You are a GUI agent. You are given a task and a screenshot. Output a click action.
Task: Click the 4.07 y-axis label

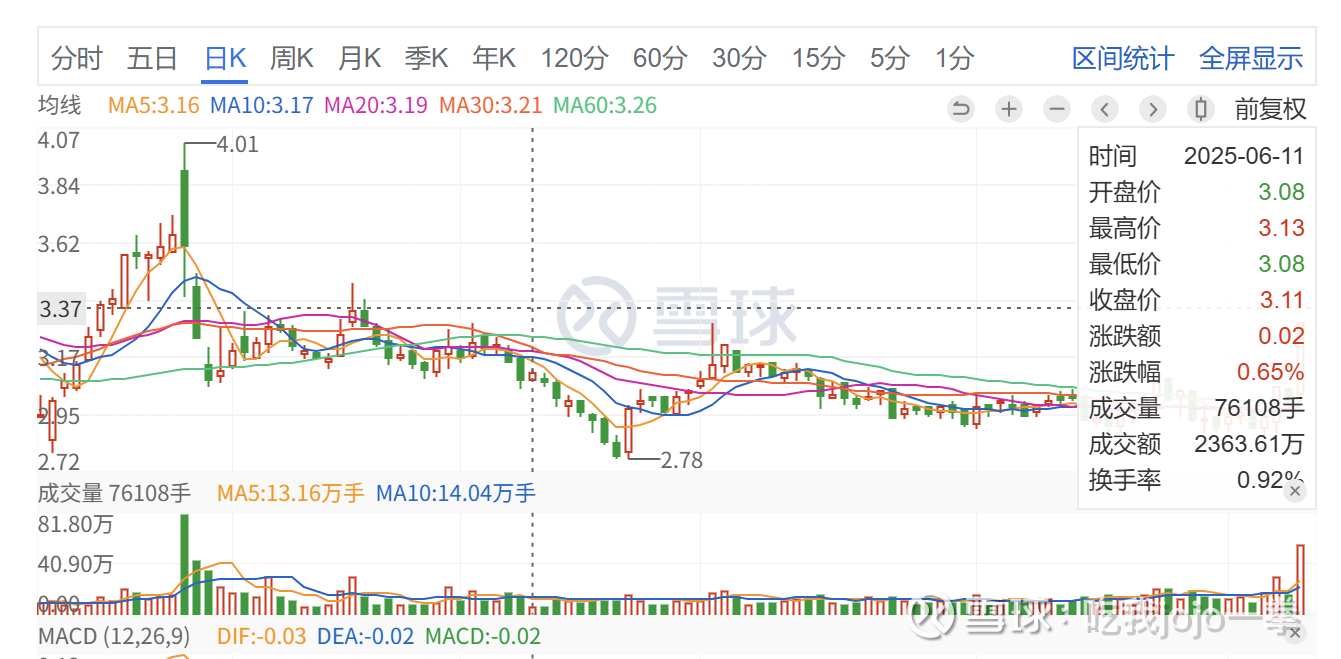pos(59,140)
